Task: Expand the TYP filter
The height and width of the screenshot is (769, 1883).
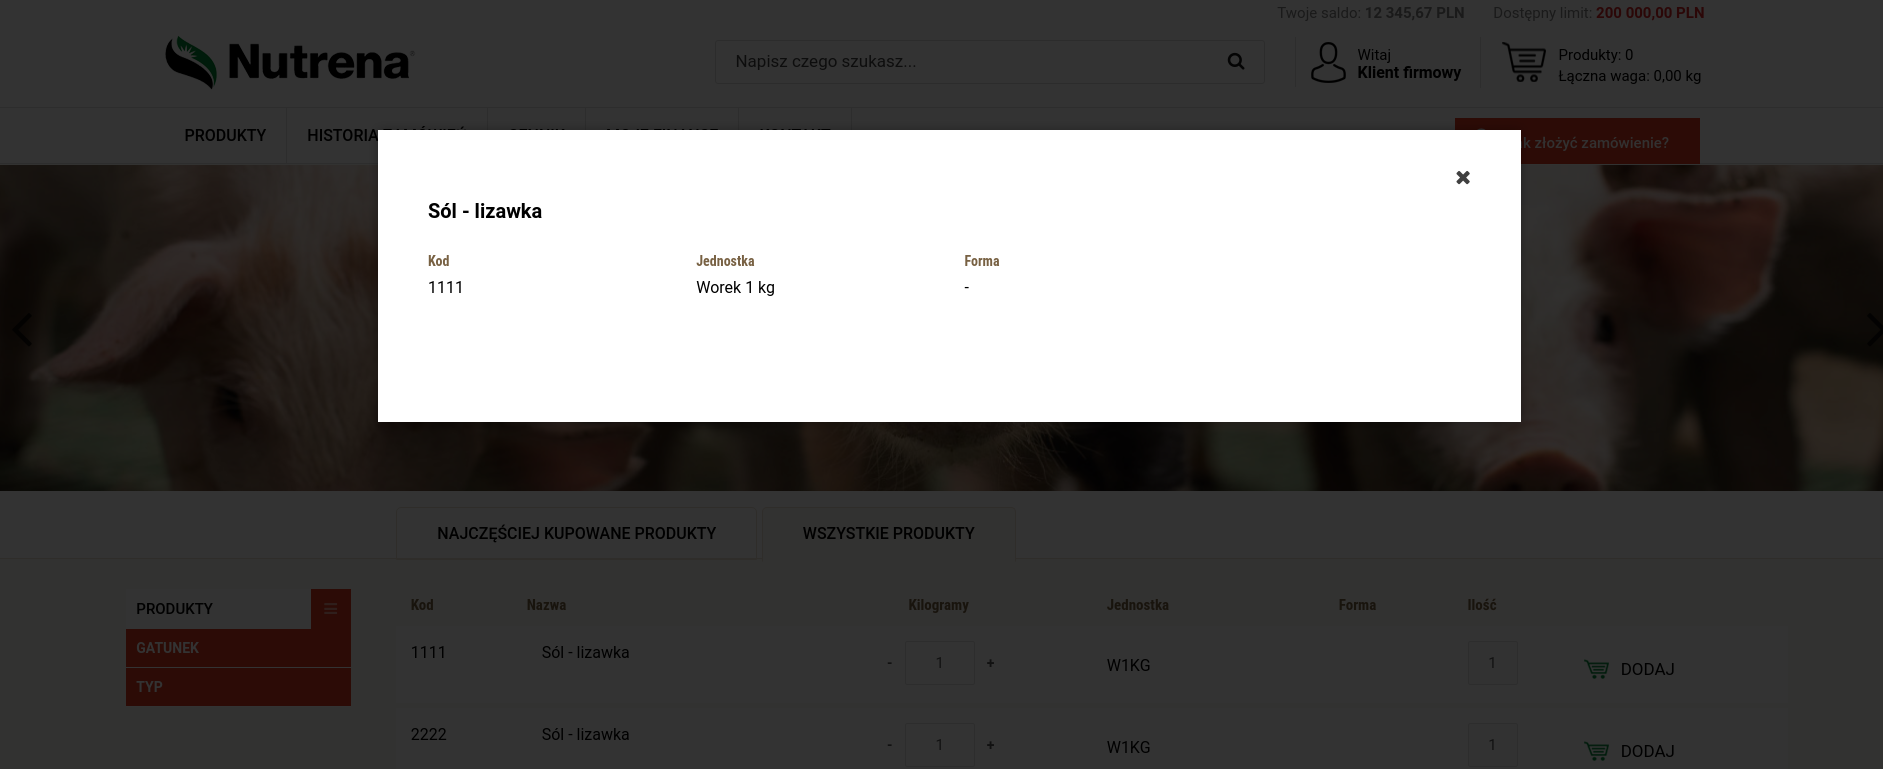Action: 238,687
